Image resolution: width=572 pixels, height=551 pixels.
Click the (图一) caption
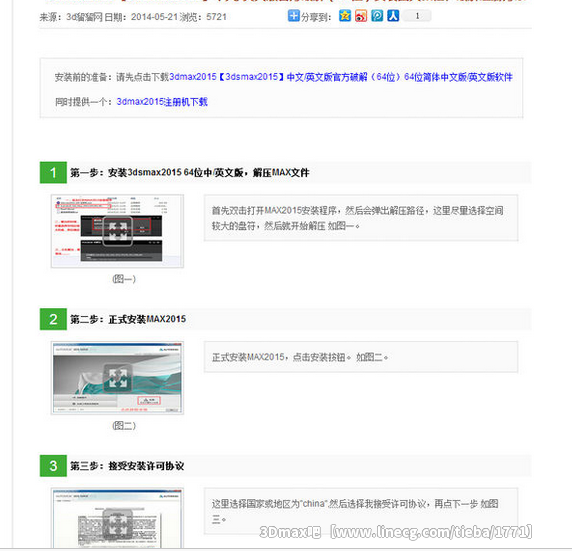pos(124,279)
